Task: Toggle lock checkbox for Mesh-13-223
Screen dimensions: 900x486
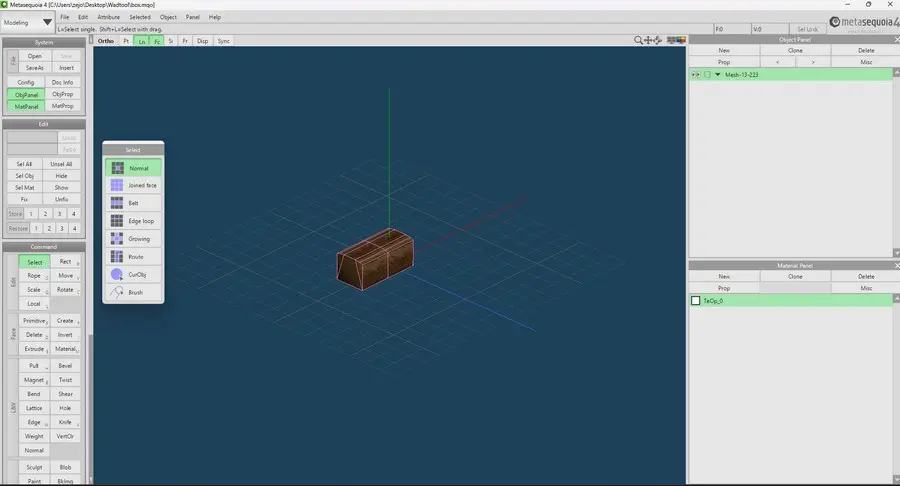Action: (707, 75)
